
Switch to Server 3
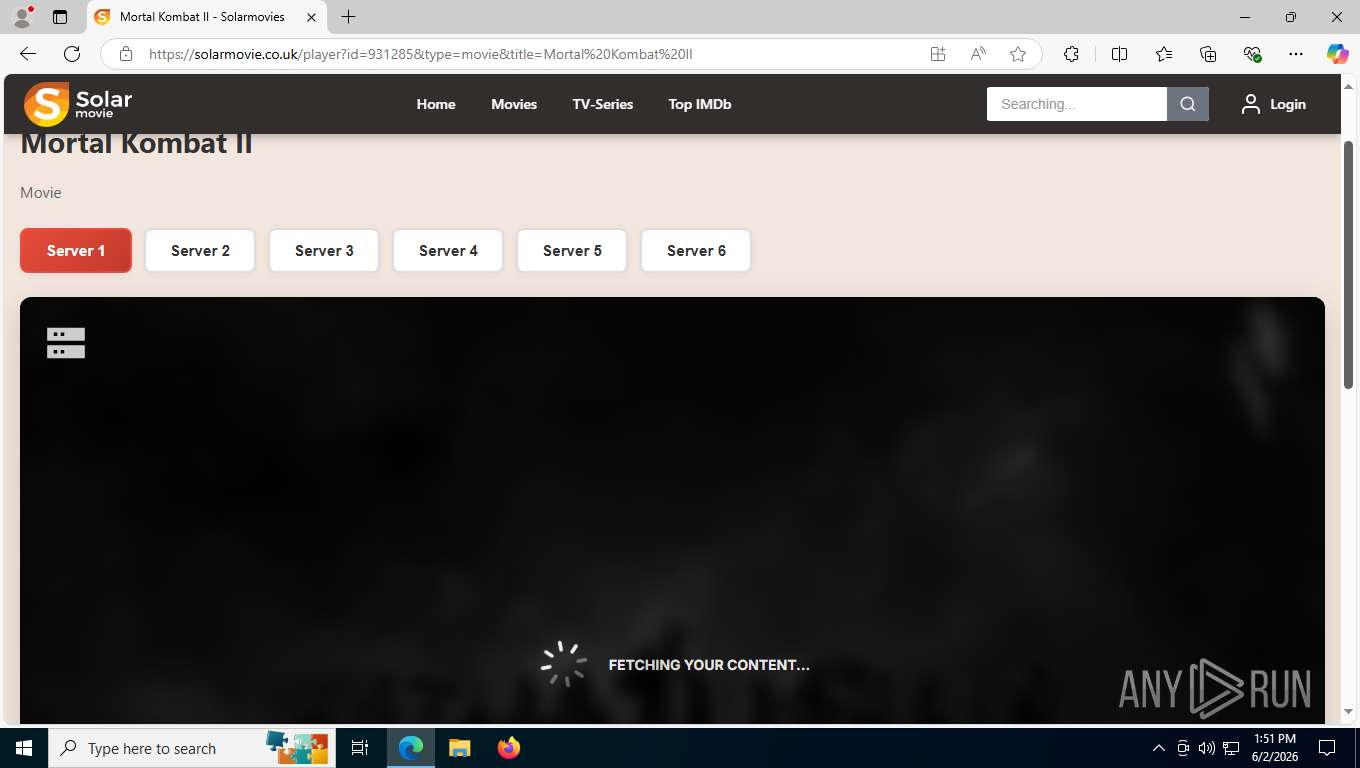pyautogui.click(x=324, y=250)
